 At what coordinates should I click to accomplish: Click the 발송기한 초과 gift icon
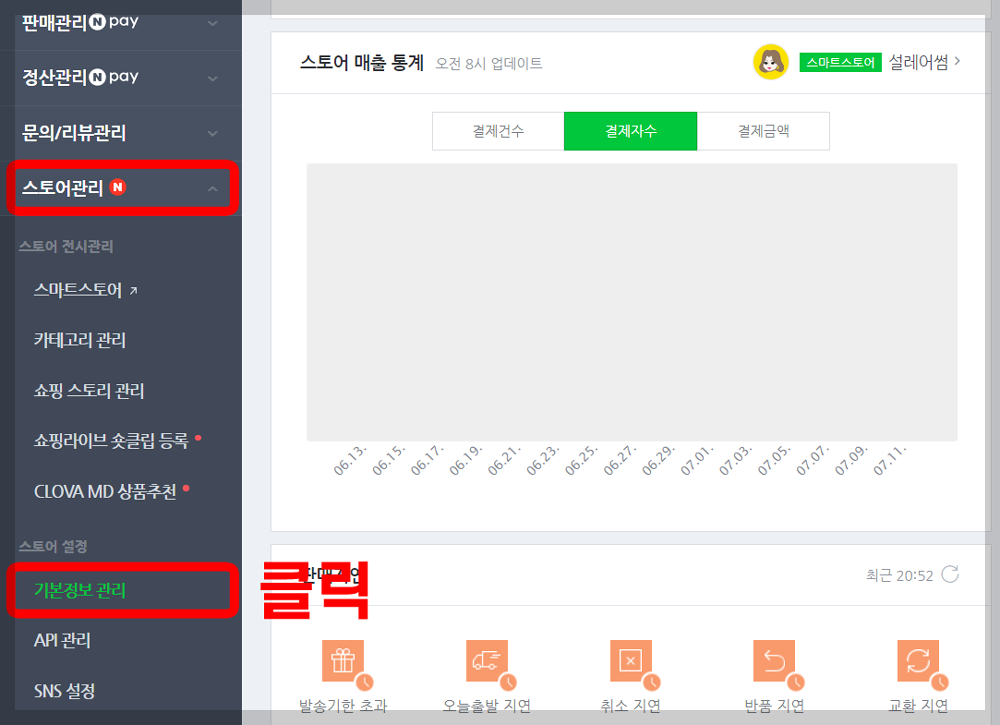click(344, 660)
